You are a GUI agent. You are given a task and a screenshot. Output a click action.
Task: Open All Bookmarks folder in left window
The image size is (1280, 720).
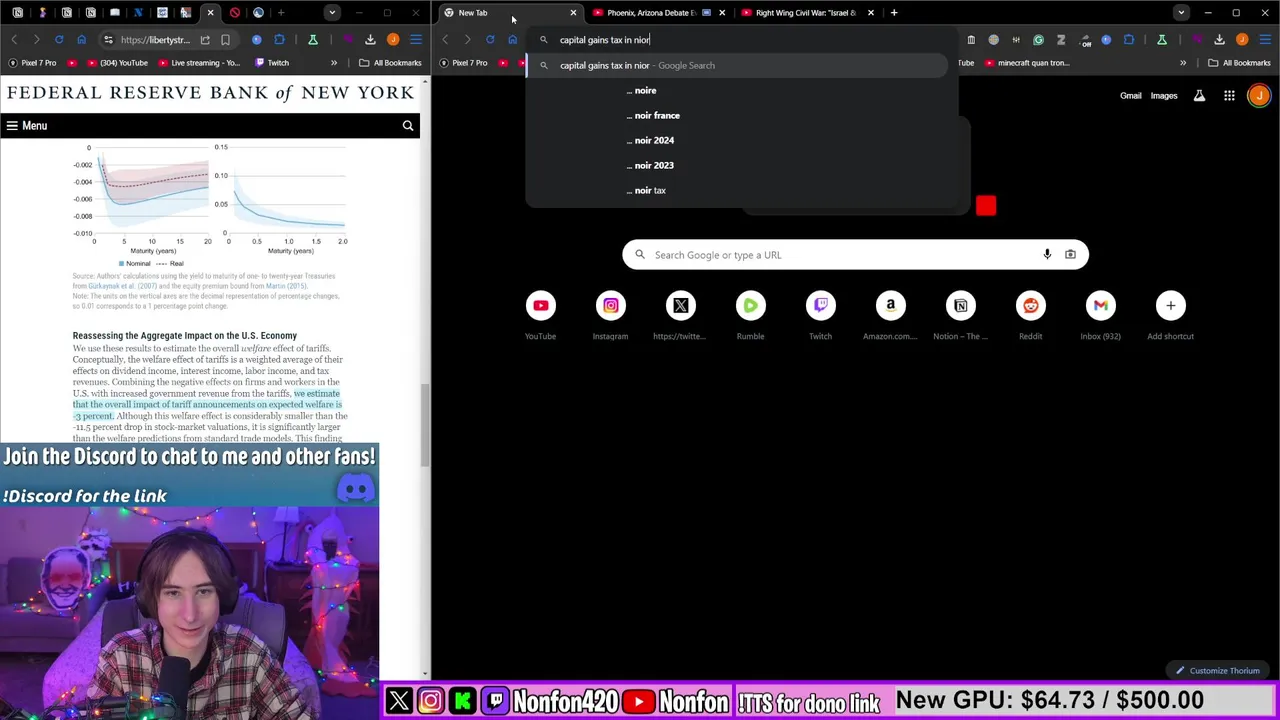click(x=390, y=63)
